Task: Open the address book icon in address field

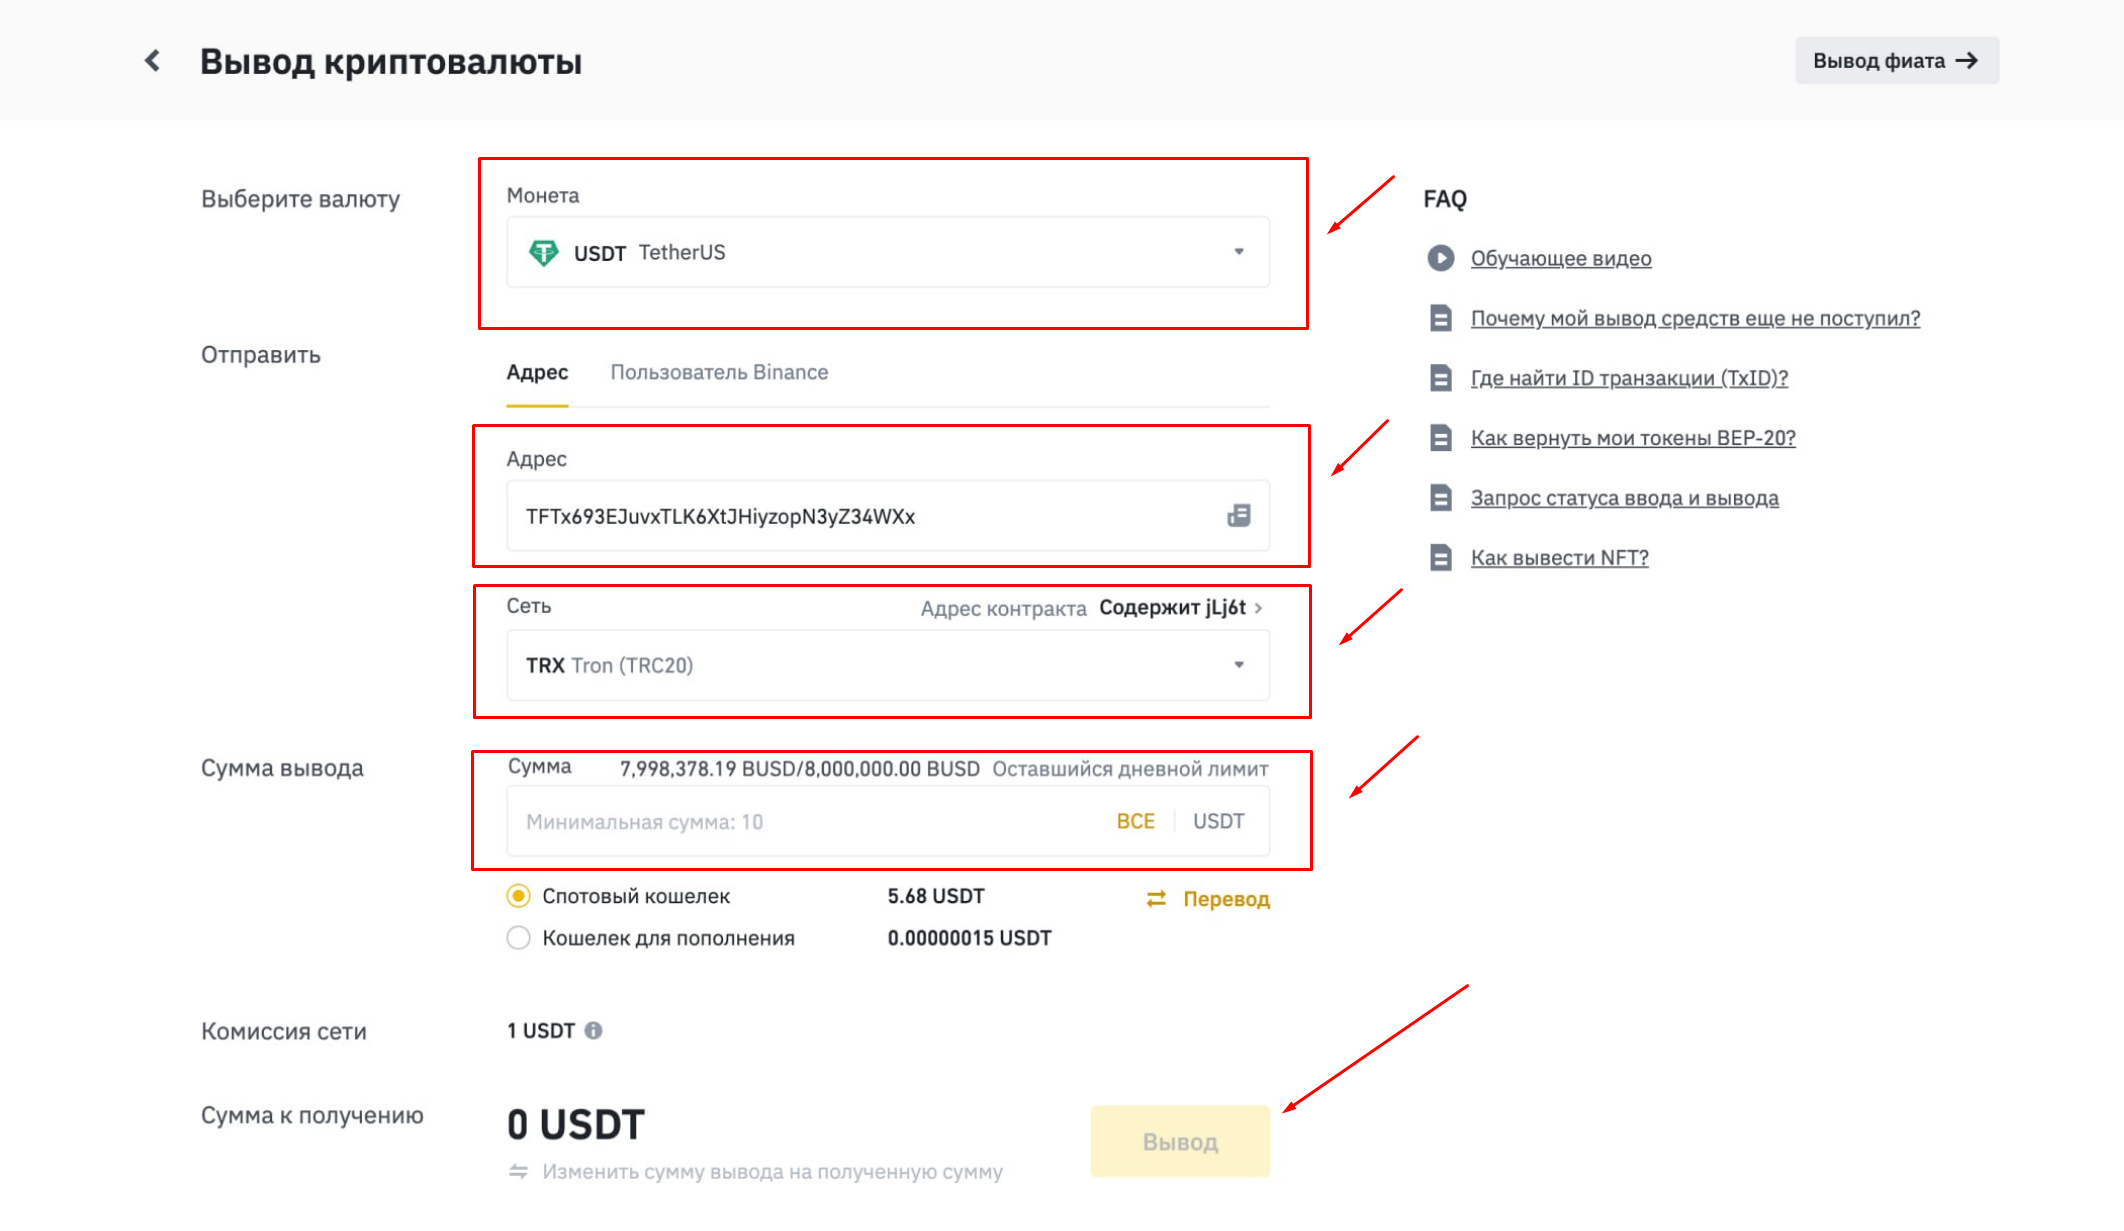Action: click(x=1239, y=516)
